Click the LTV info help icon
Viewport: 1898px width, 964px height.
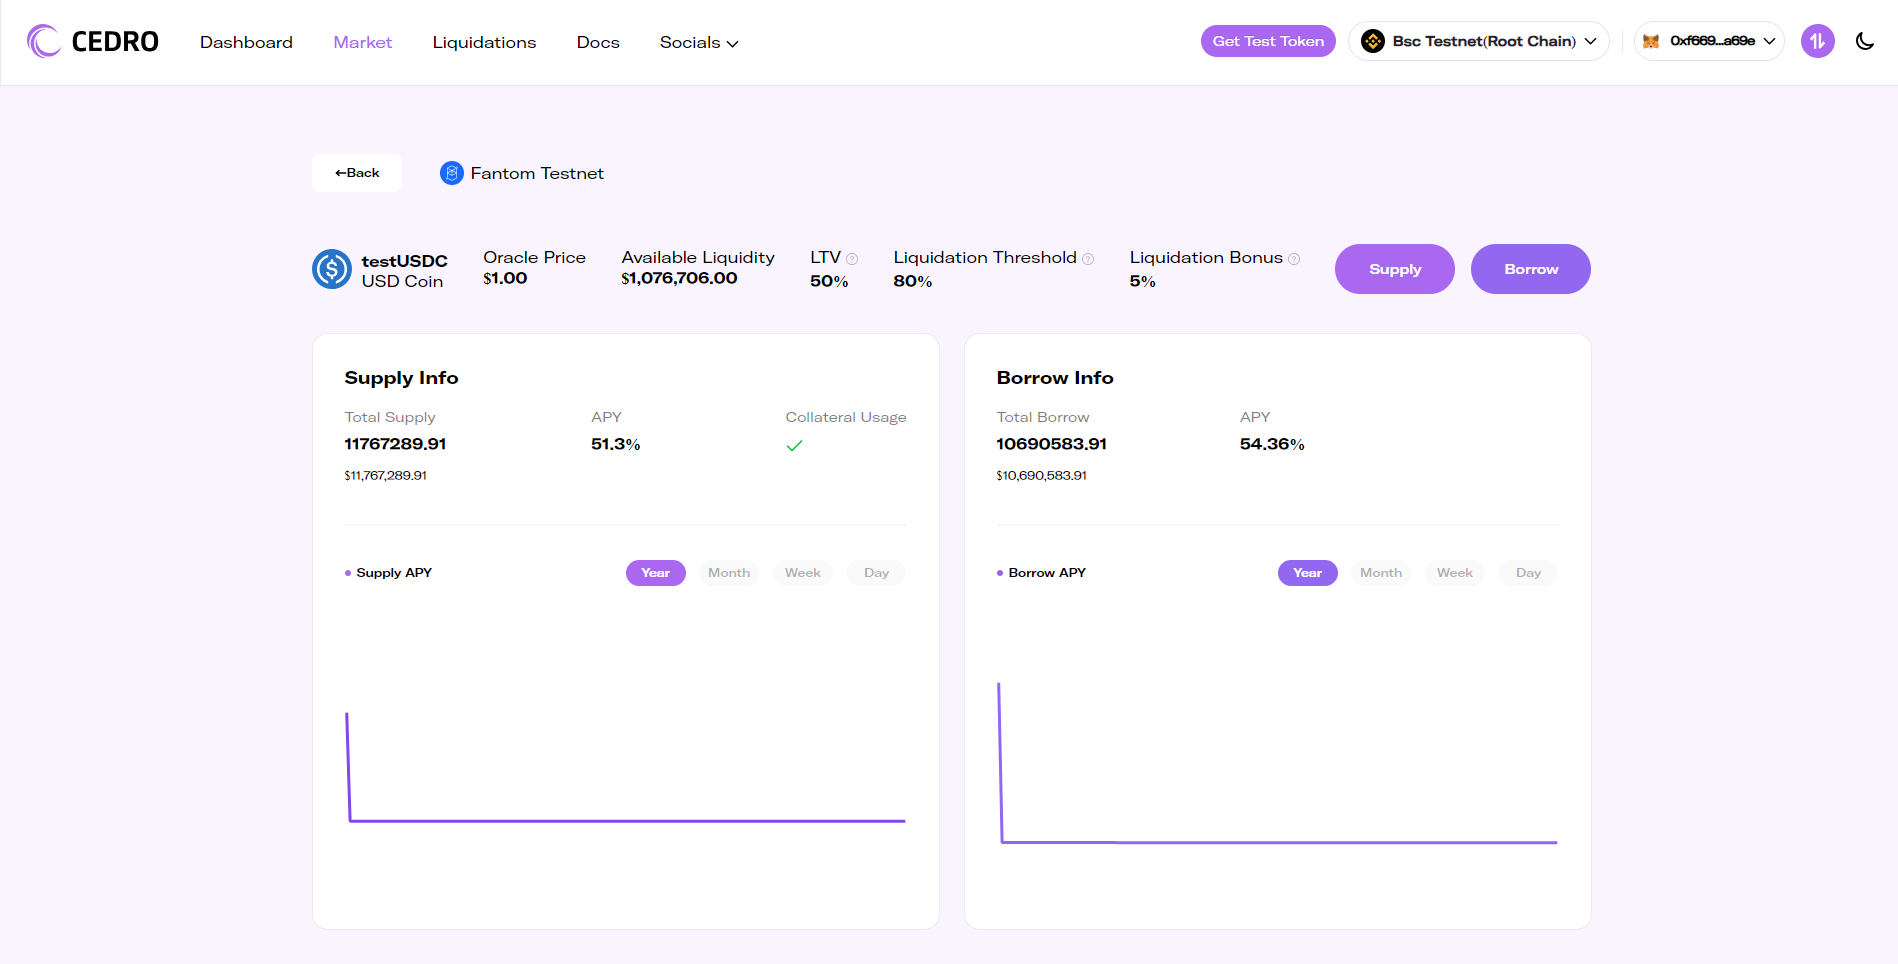click(x=852, y=259)
